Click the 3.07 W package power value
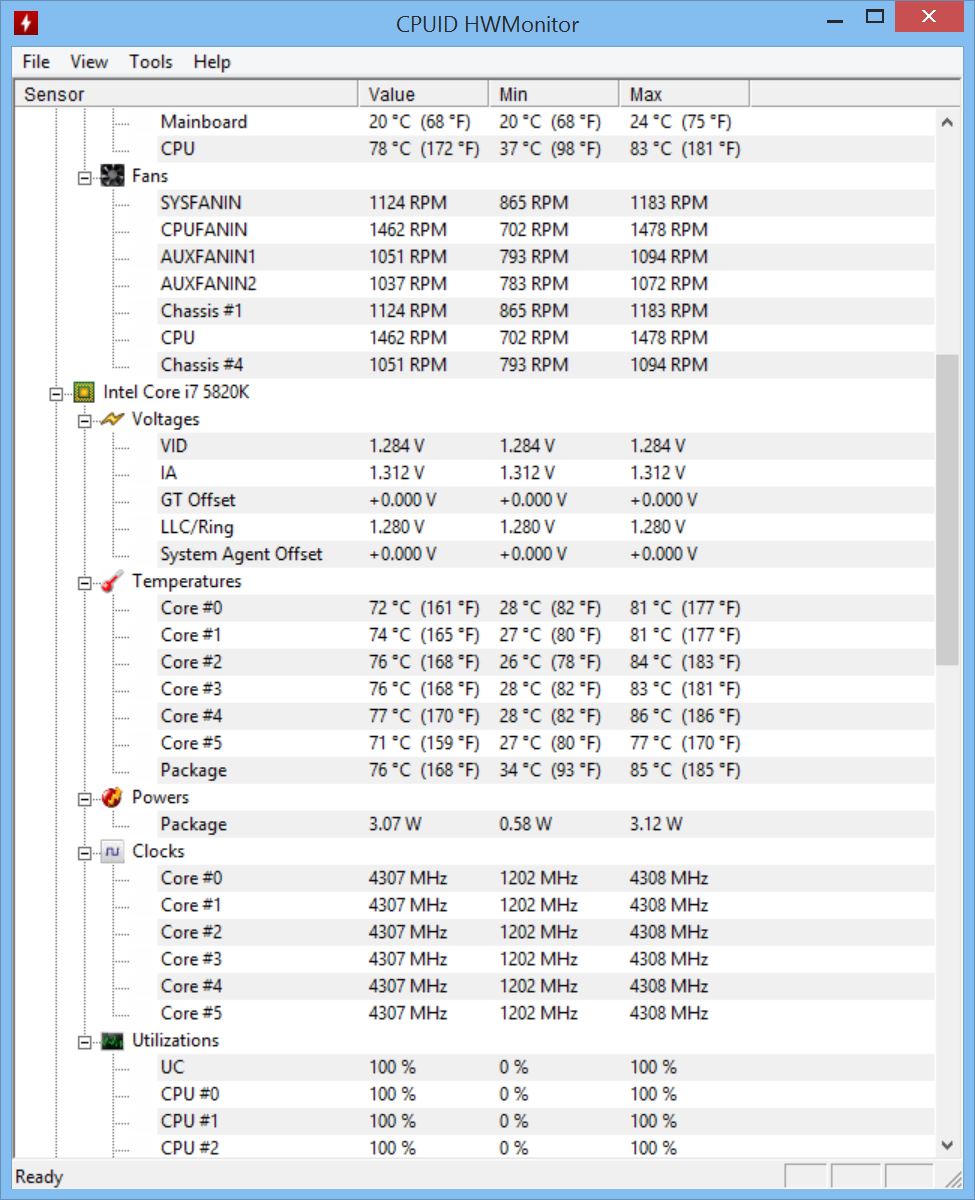Viewport: 975px width, 1200px height. pos(395,824)
